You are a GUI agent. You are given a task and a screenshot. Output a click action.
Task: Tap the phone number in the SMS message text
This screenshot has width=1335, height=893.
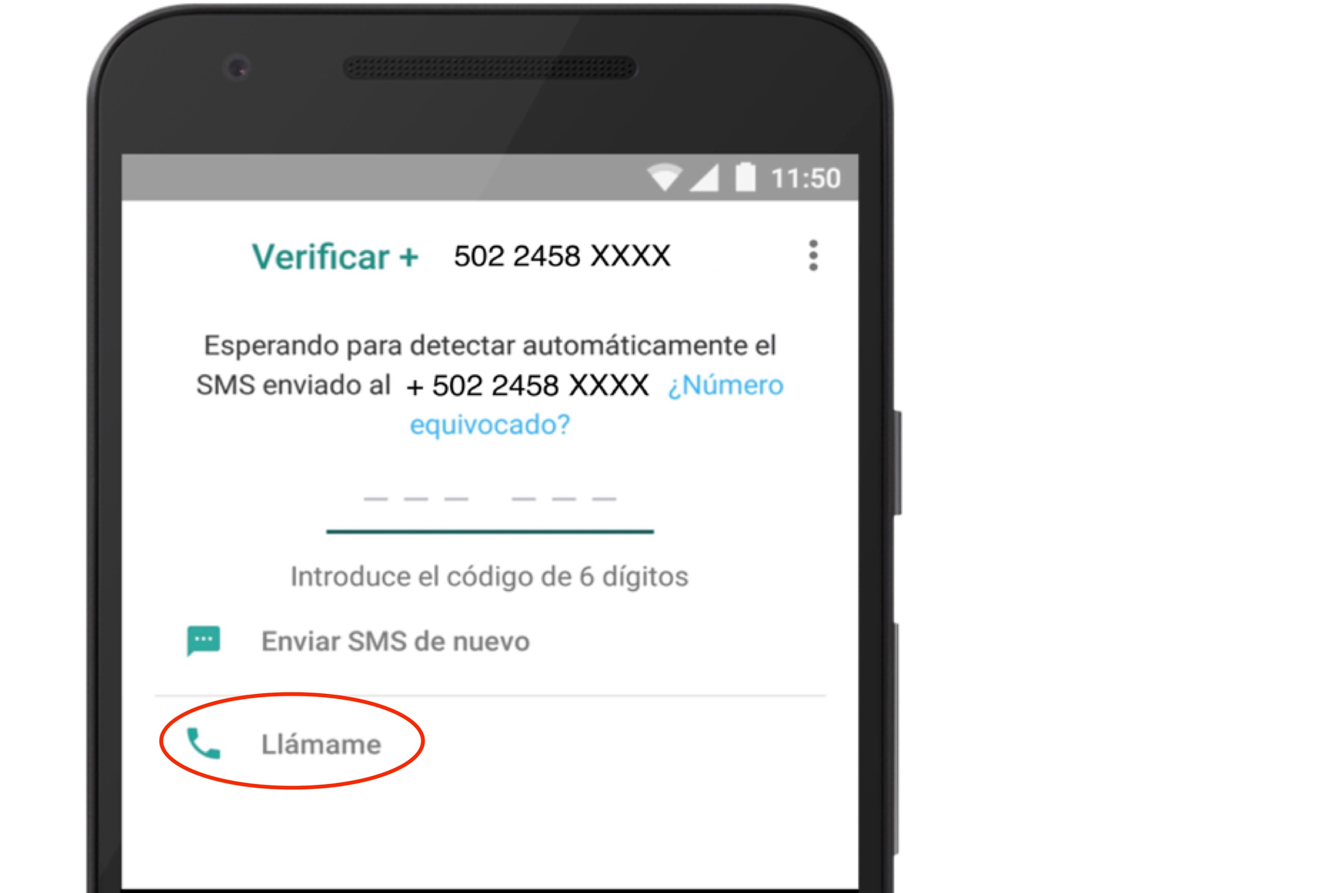click(528, 385)
